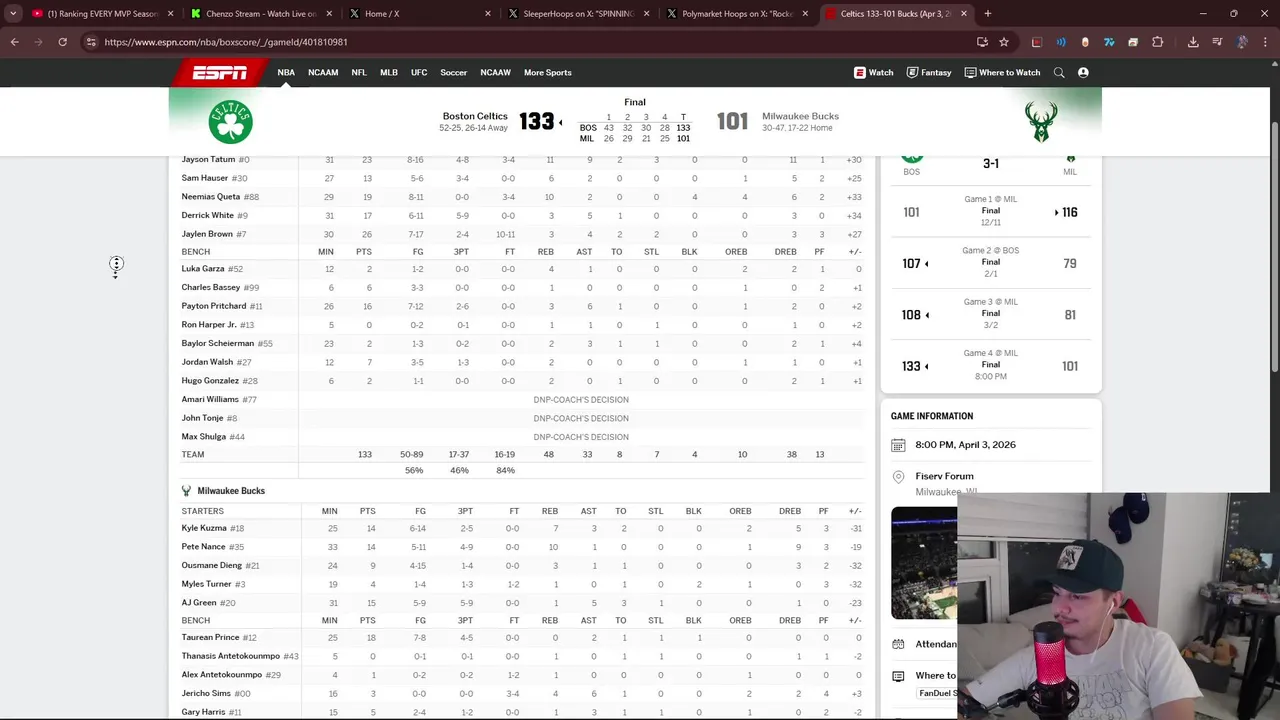
Task: Switch to the Ranking EVERY MVP Season tab
Action: (x=103, y=14)
